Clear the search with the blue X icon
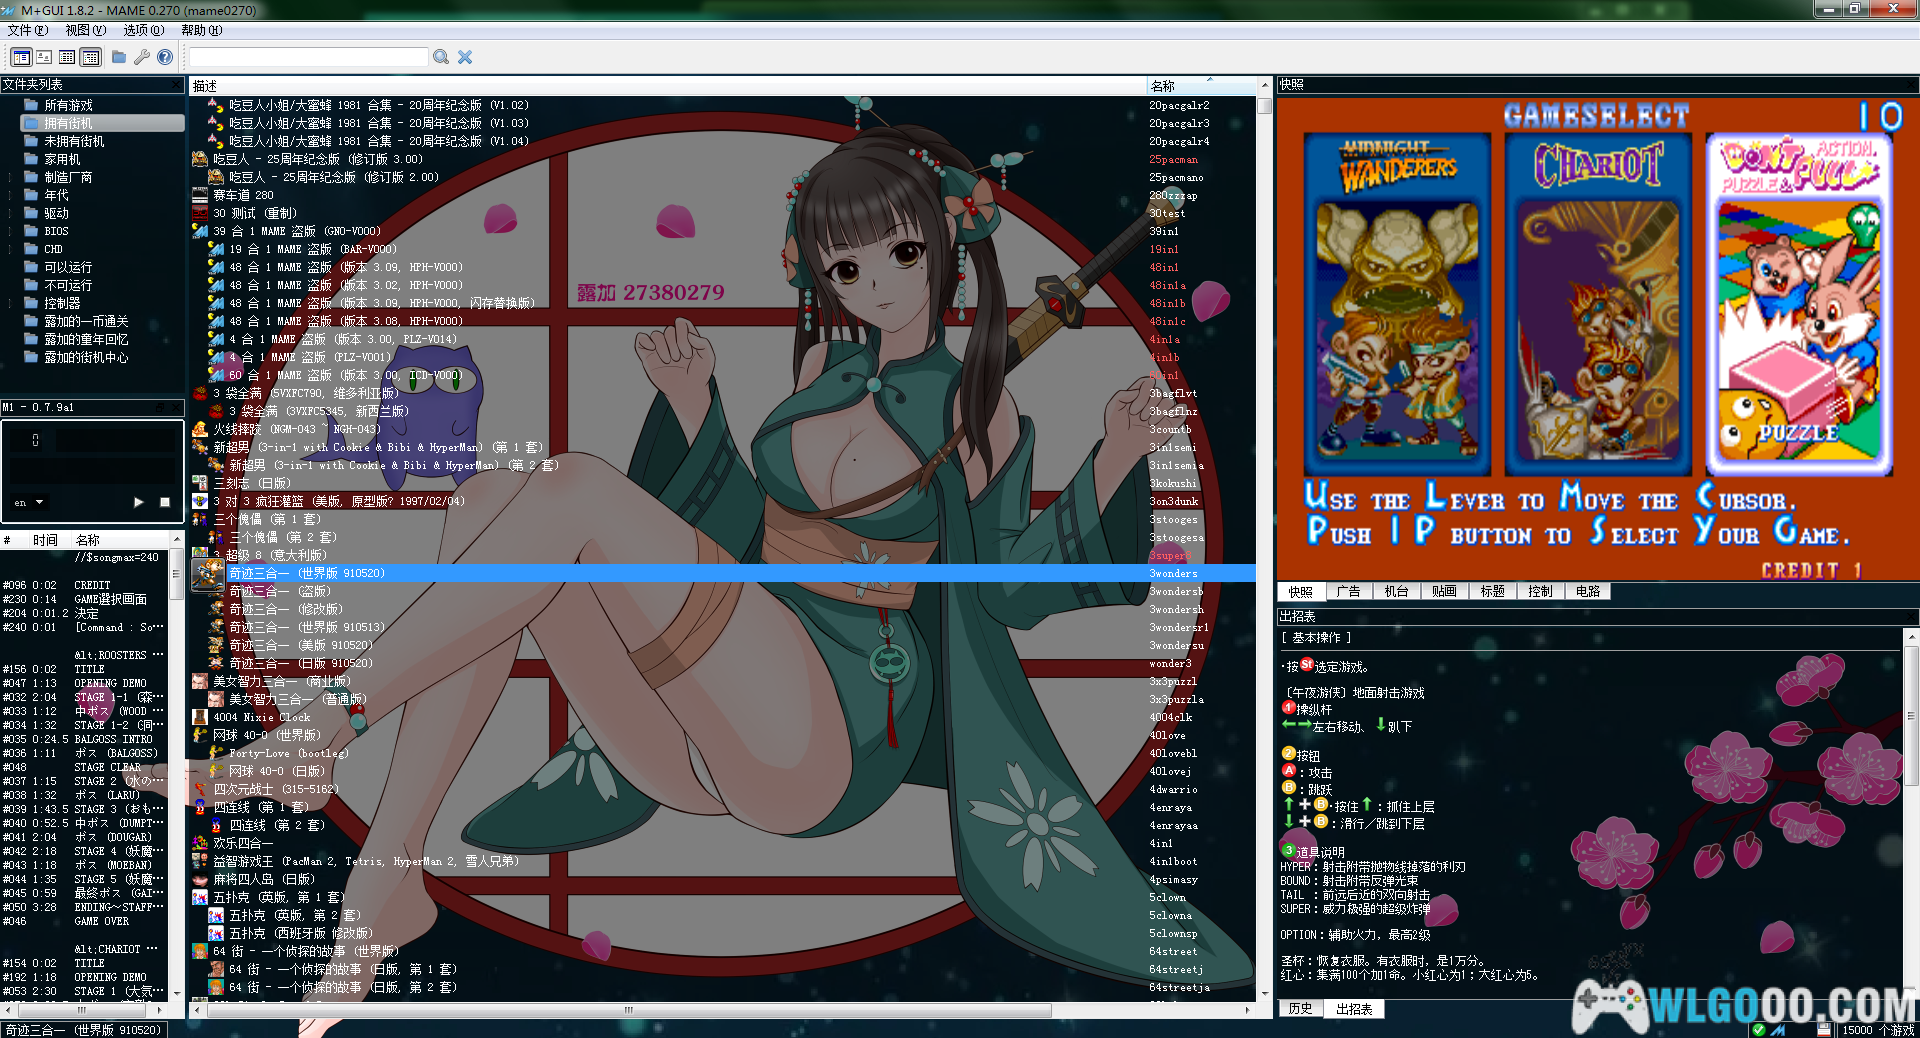The height and width of the screenshot is (1038, 1920). (465, 57)
